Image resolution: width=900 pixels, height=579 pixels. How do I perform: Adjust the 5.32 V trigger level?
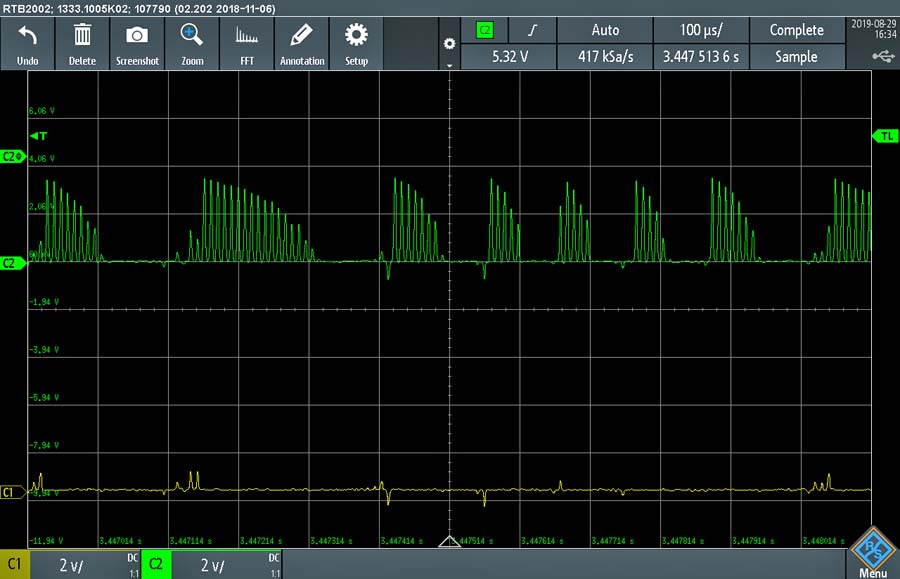(x=509, y=57)
